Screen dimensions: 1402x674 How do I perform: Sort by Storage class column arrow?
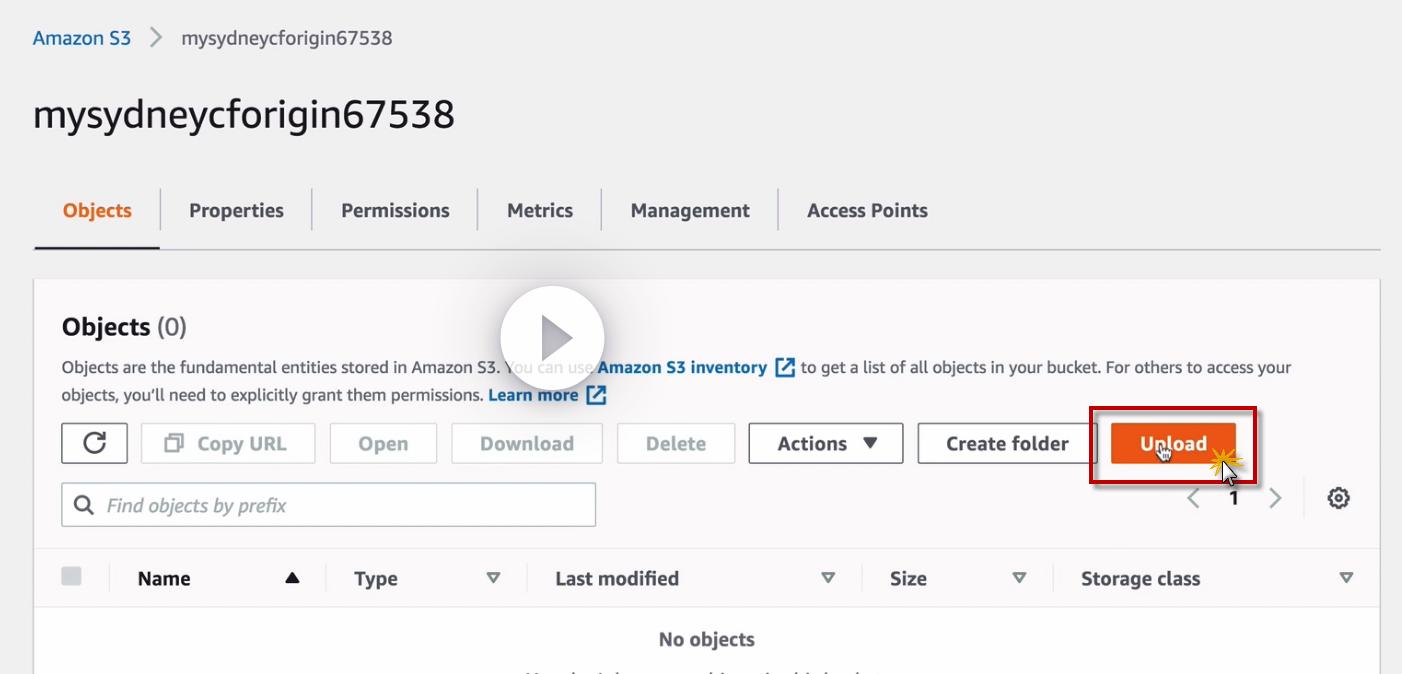(x=1346, y=578)
